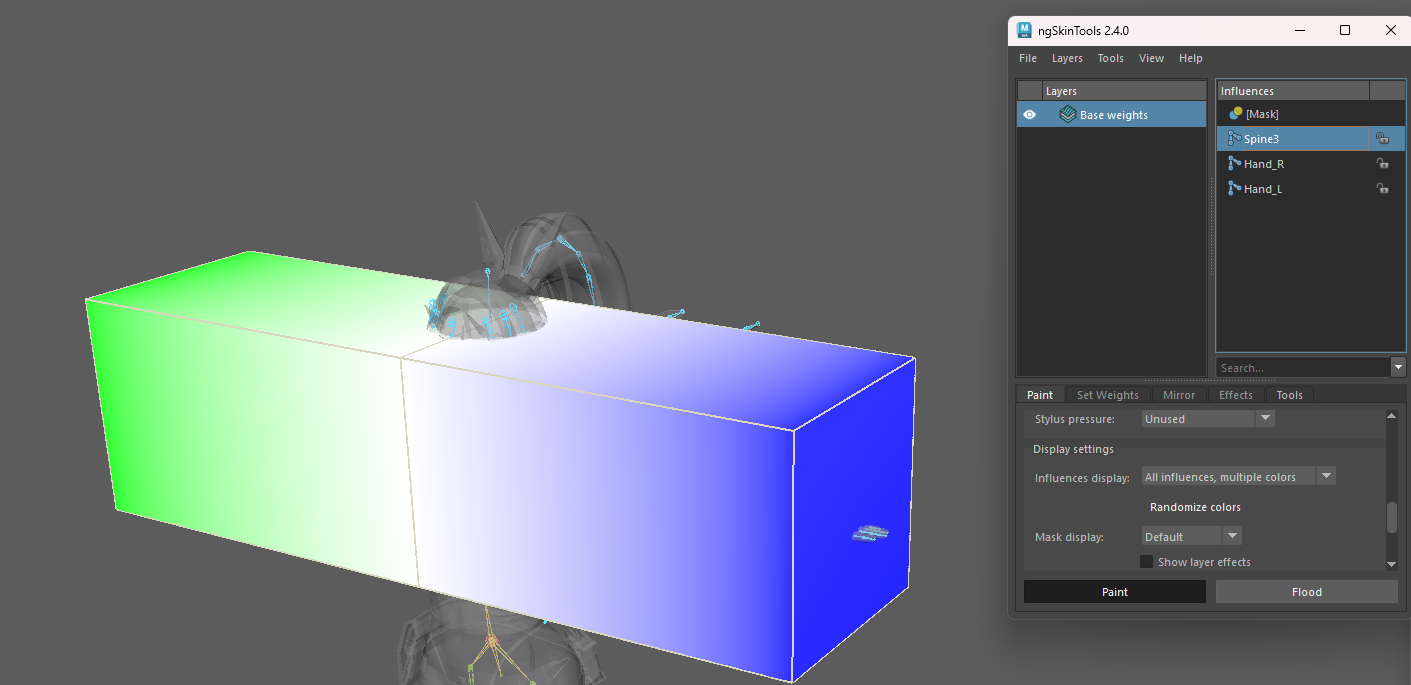1411x685 pixels.
Task: Click the lock icon for Spine3
Action: [1382, 139]
